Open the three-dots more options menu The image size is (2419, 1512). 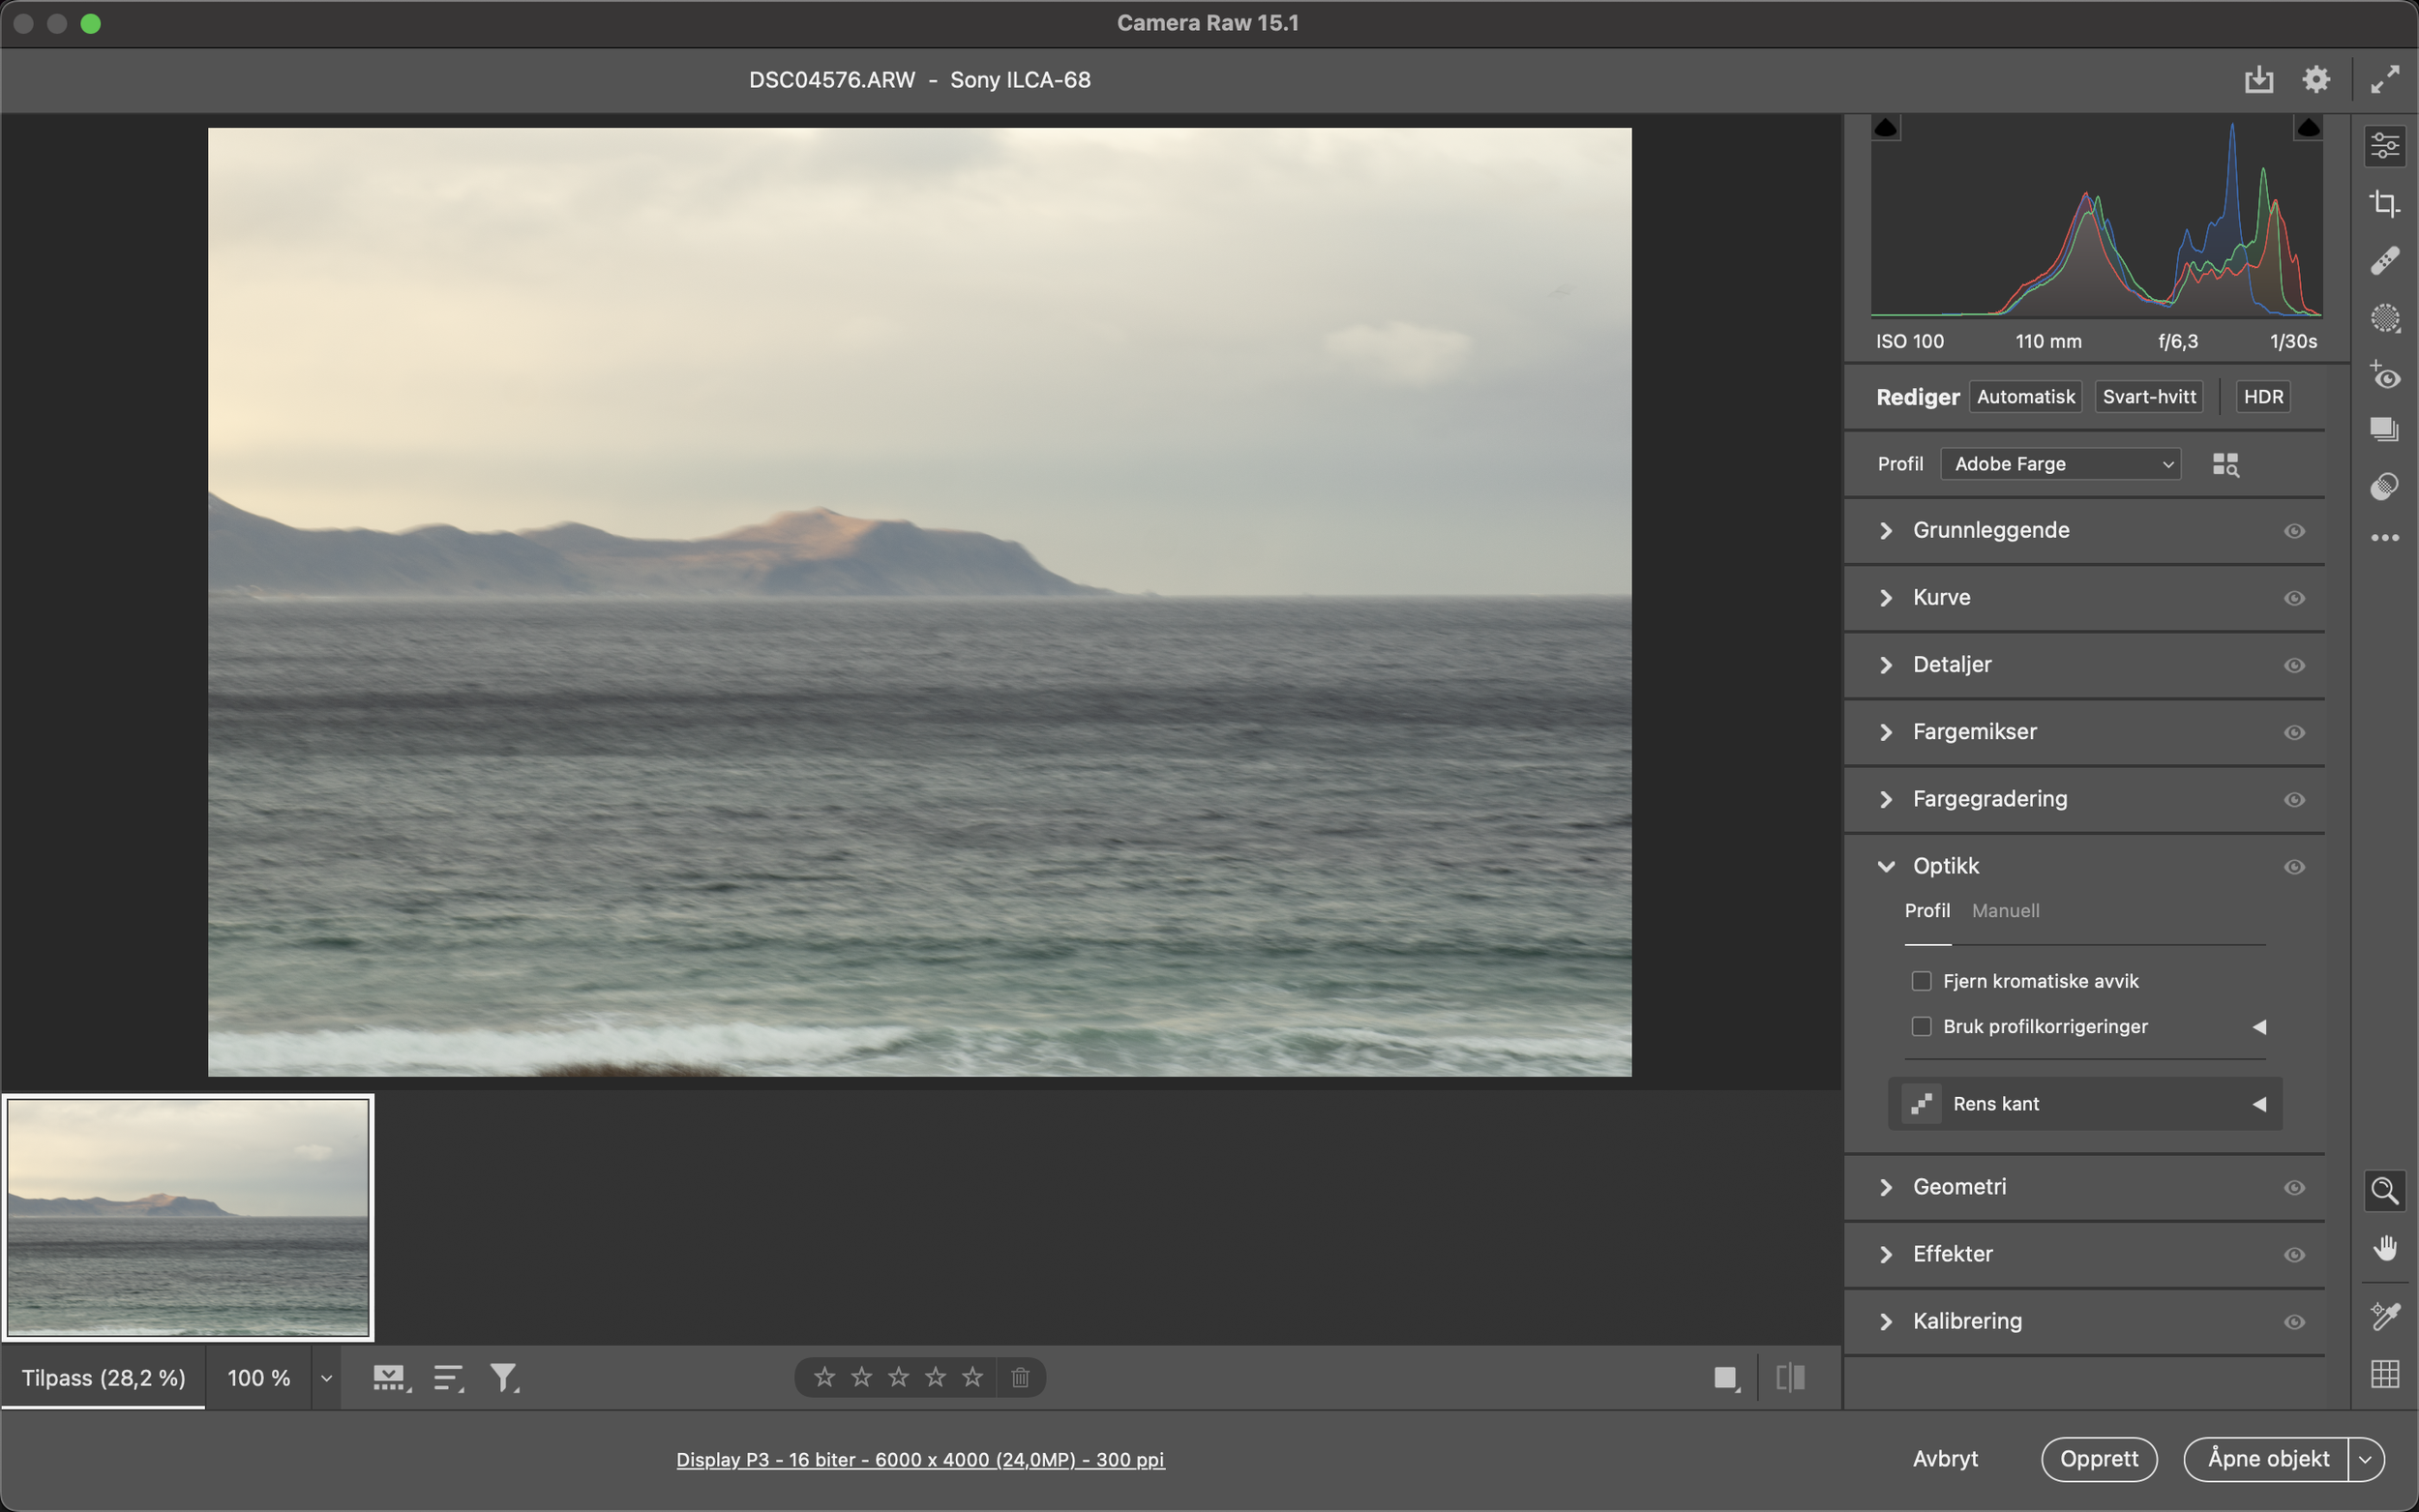[x=2385, y=538]
